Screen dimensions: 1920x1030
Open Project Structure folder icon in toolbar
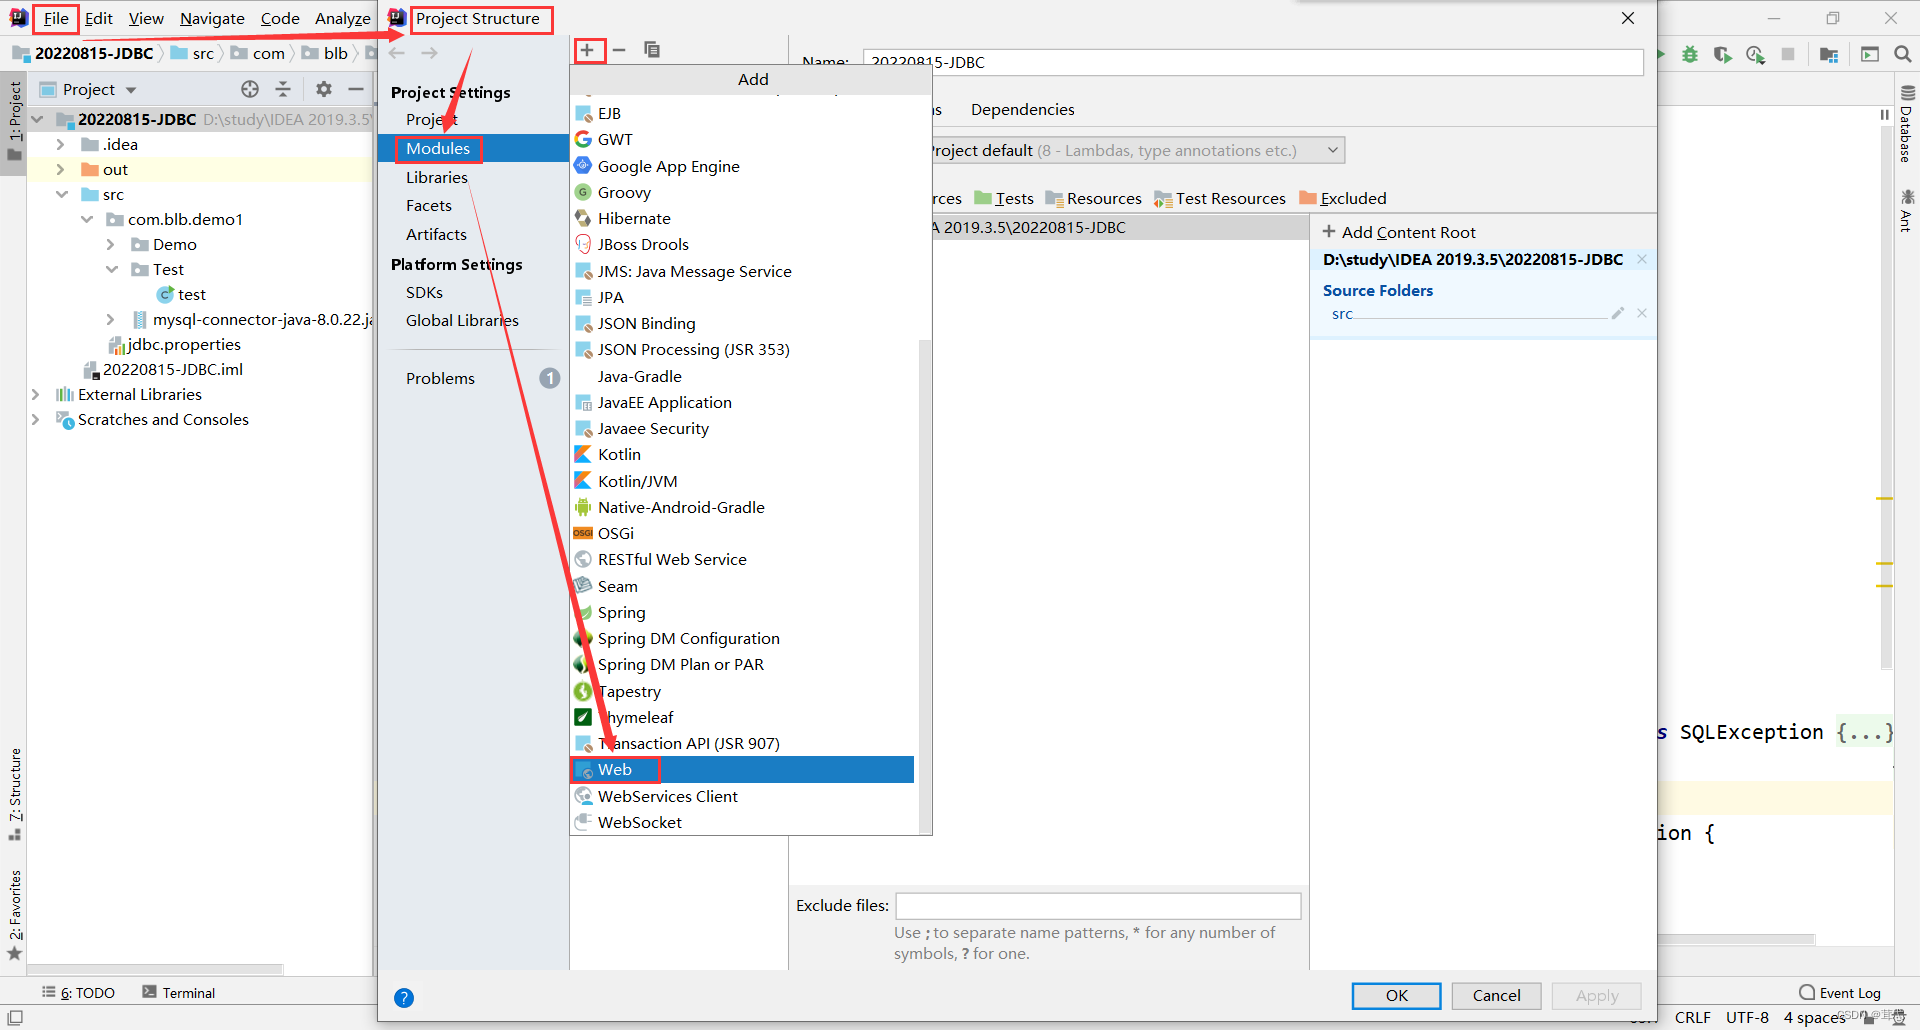[x=1829, y=55]
